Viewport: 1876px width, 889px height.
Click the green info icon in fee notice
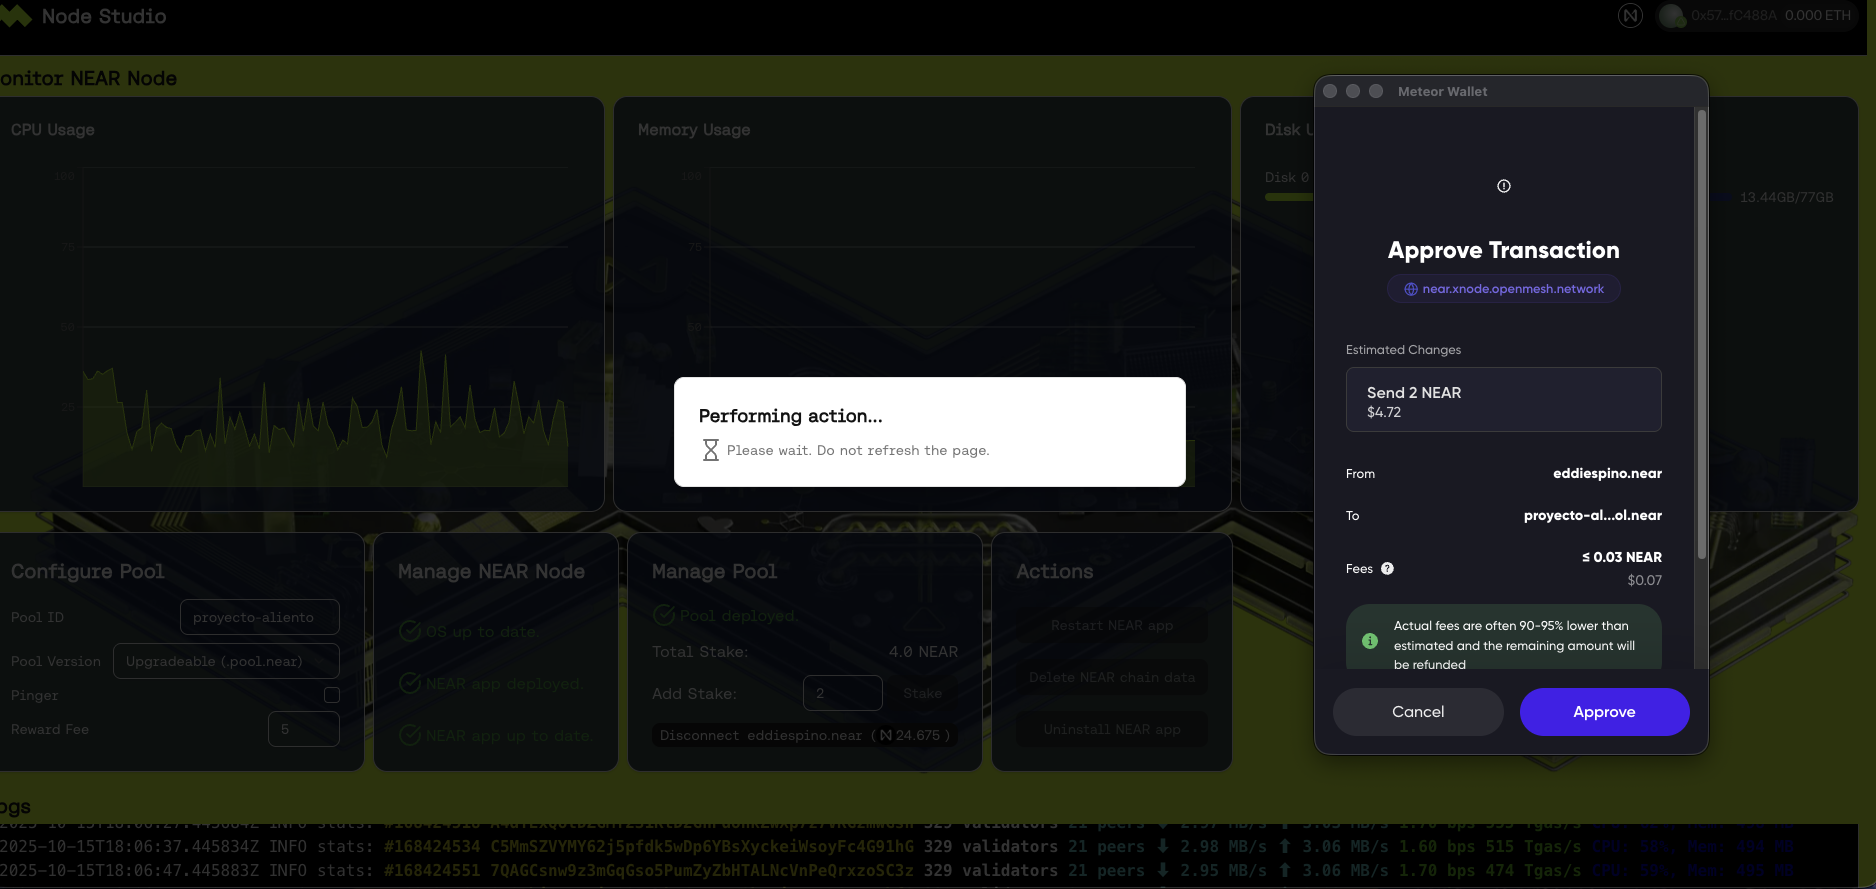(x=1370, y=641)
